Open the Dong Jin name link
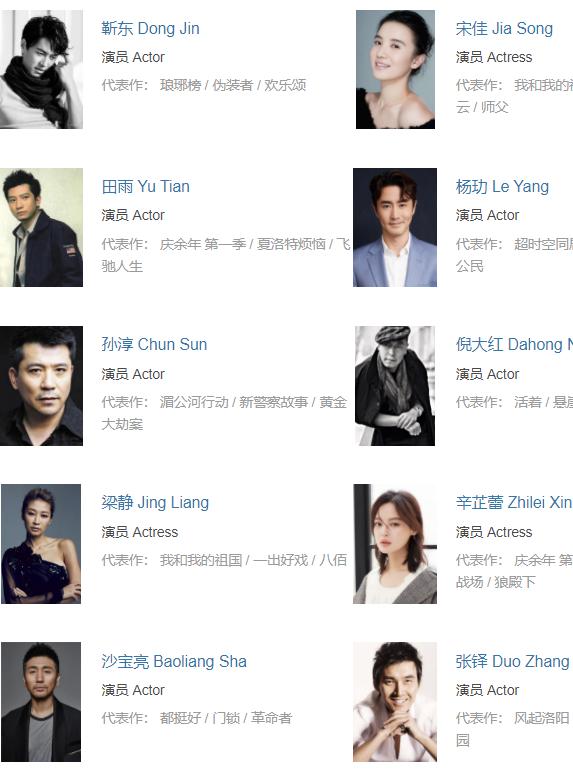The height and width of the screenshot is (771, 573). (x=151, y=29)
